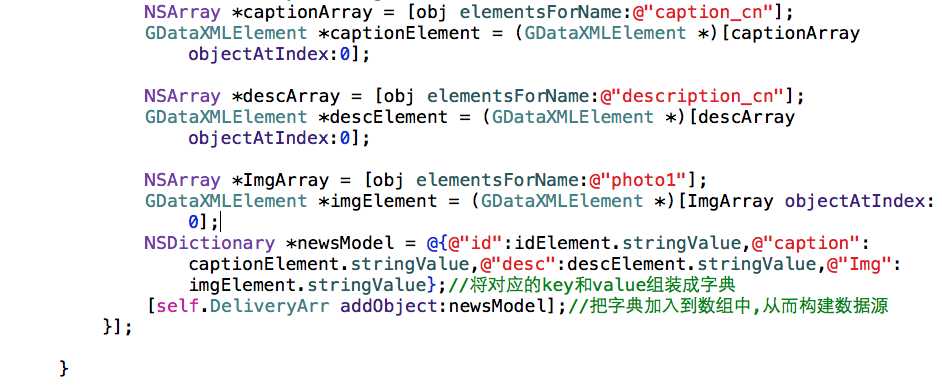Click the 0]; line with the text cursor
Viewport: 942px width, 386px height.
click(204, 222)
